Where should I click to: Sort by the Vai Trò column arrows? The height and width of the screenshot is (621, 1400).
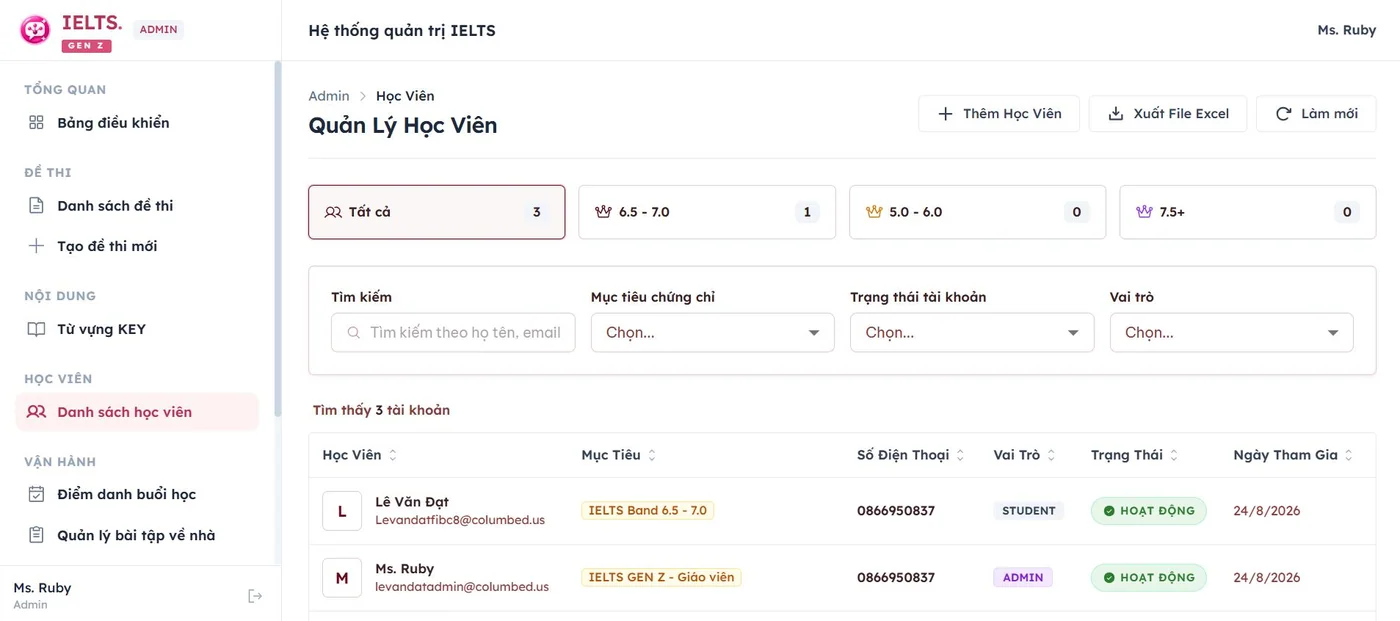(1051, 455)
